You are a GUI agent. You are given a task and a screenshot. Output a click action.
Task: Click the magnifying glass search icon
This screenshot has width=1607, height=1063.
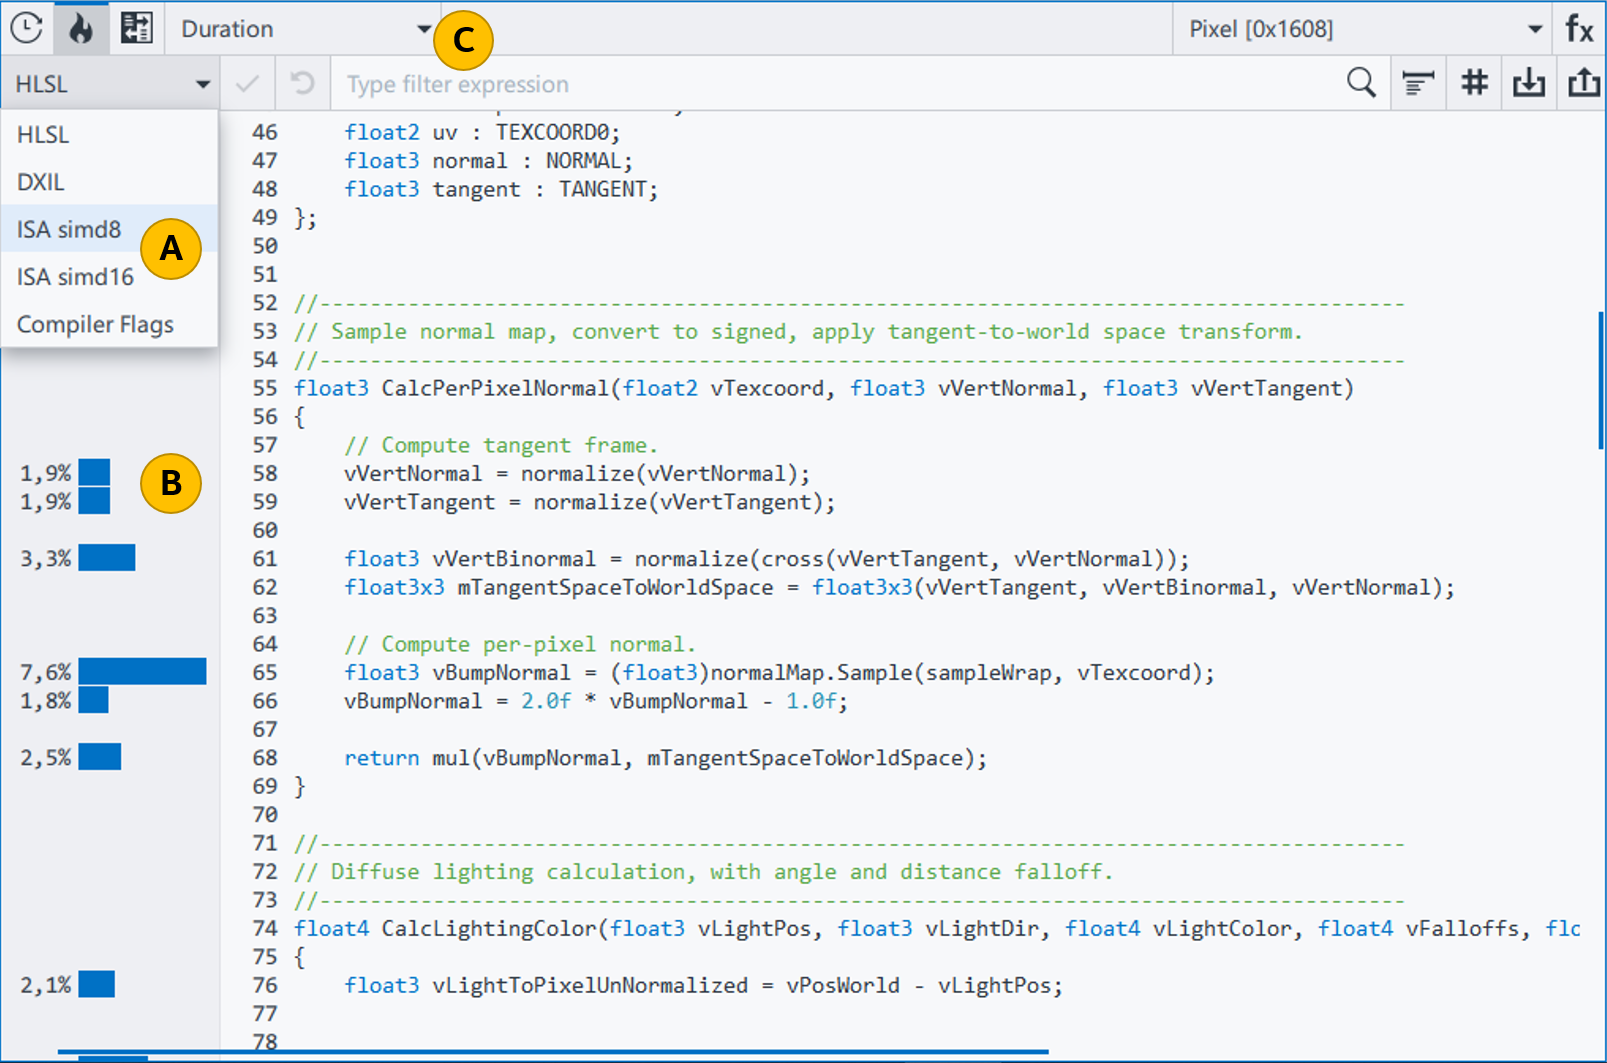pyautogui.click(x=1361, y=83)
